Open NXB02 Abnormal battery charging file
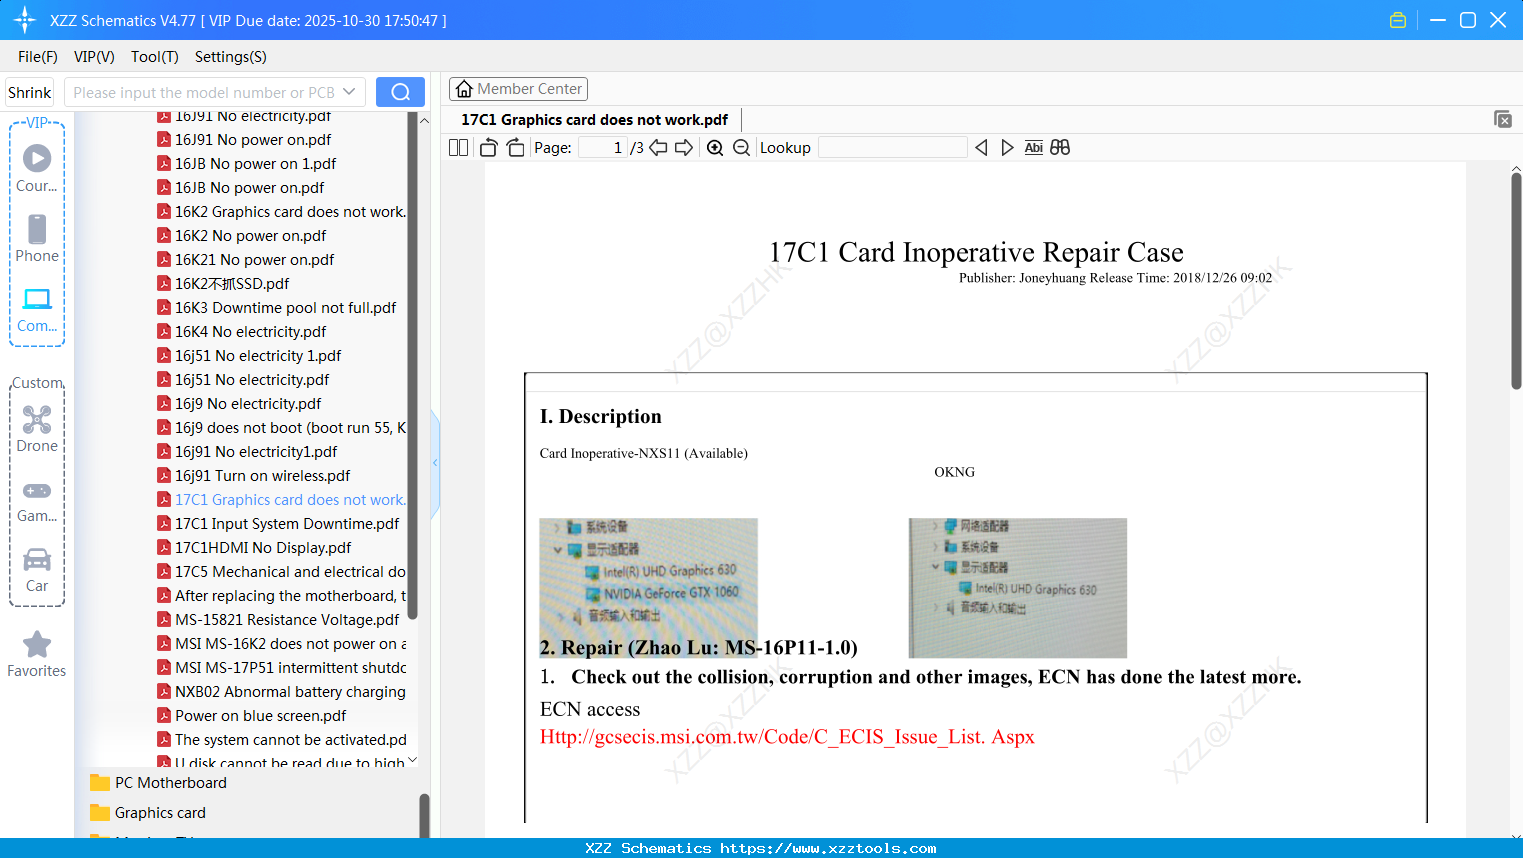Viewport: 1523px width, 858px height. tap(290, 692)
